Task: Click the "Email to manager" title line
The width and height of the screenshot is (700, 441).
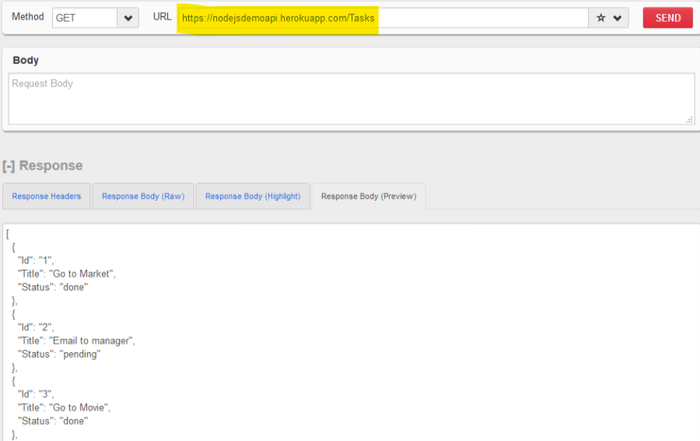Action: coord(76,341)
